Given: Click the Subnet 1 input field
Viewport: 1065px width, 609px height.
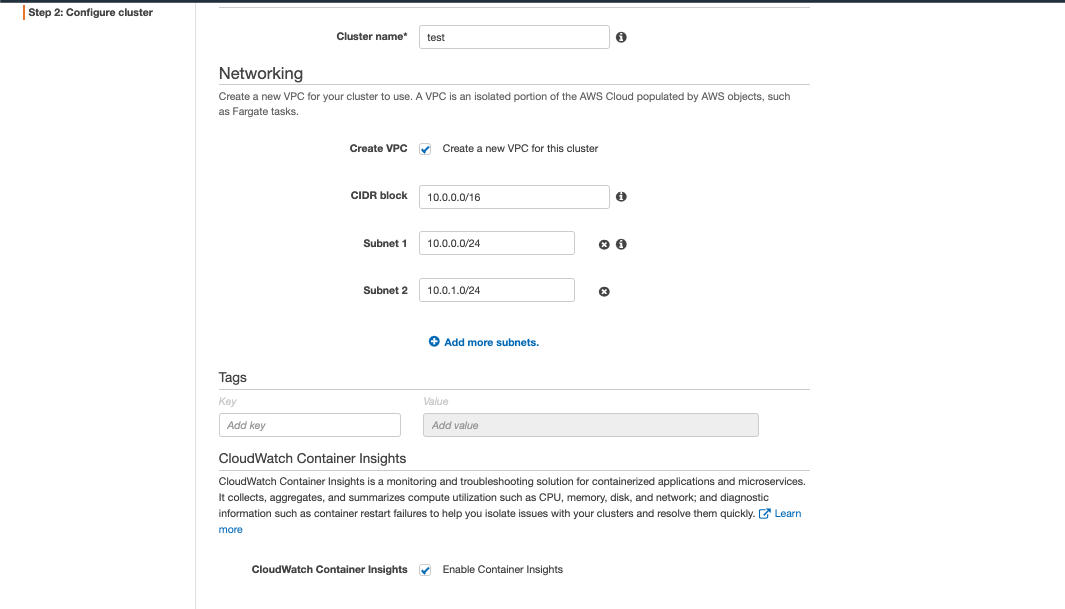Looking at the screenshot, I should 497,243.
